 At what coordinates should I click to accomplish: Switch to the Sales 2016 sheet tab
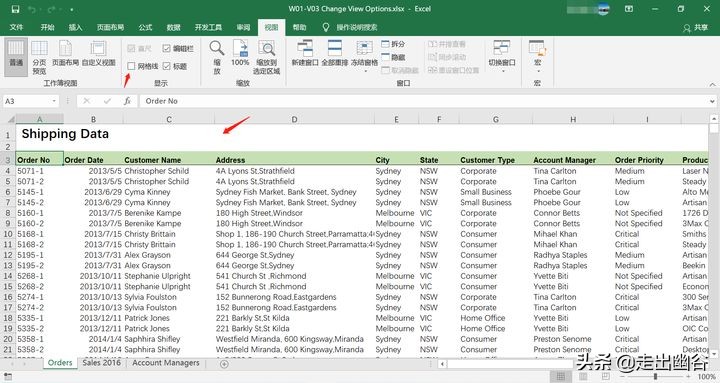point(101,363)
